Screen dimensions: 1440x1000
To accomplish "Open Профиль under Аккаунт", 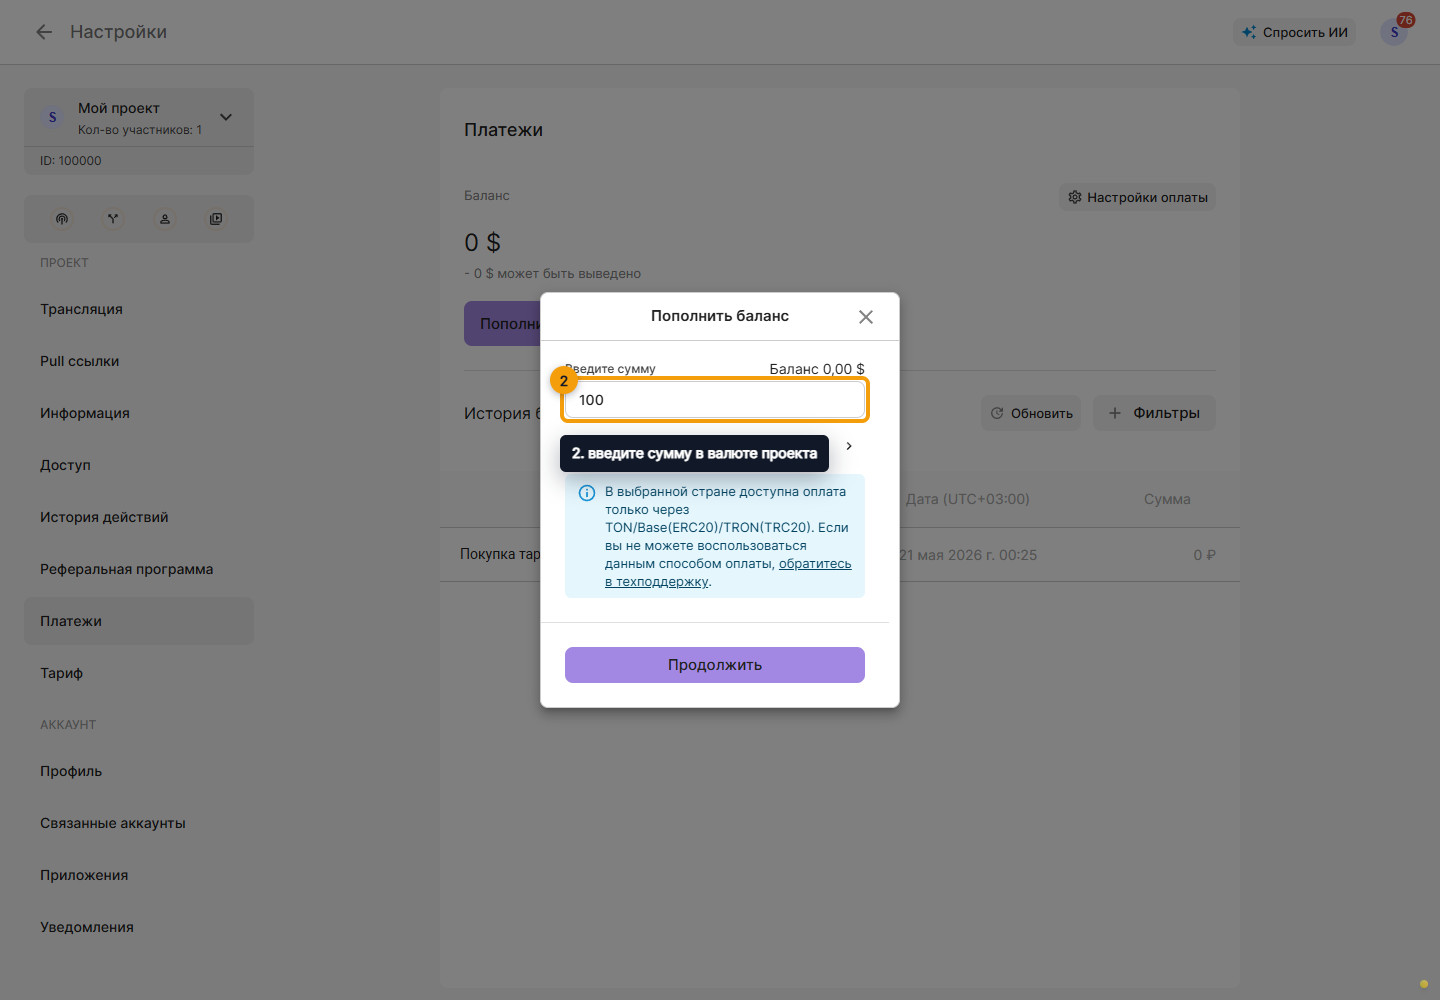I will pos(139,771).
